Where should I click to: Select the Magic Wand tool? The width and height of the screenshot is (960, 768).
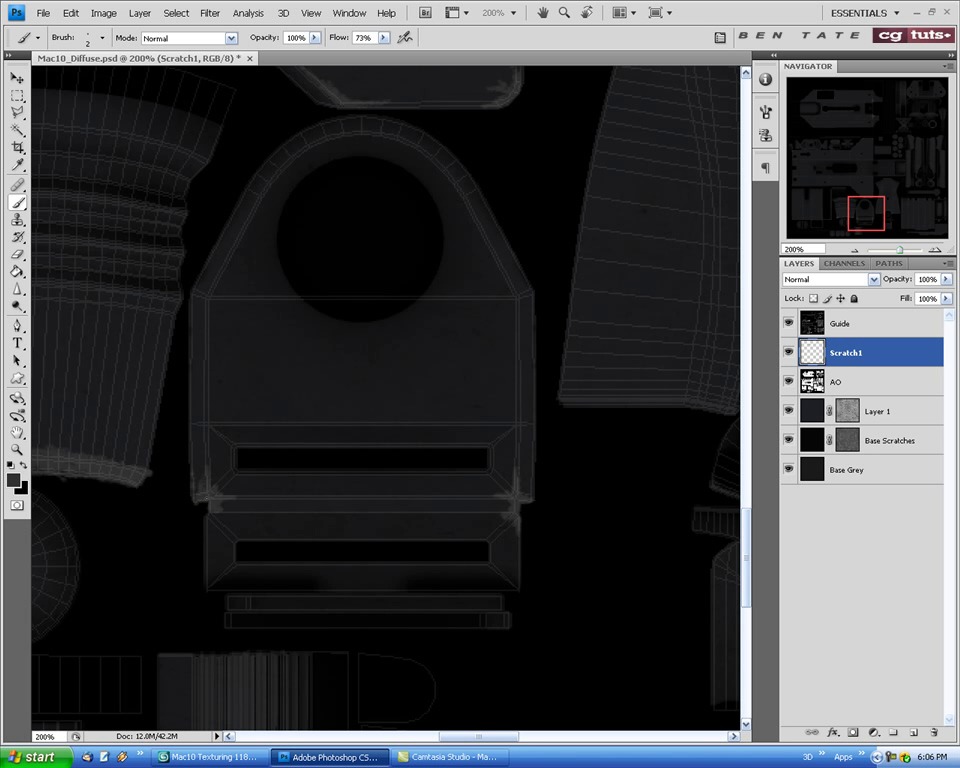[x=17, y=130]
